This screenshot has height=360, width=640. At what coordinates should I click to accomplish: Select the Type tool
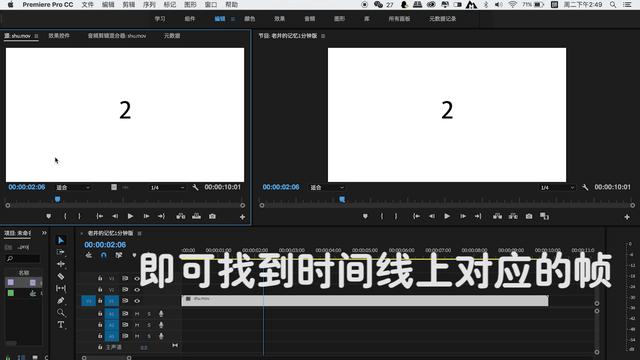(x=61, y=325)
